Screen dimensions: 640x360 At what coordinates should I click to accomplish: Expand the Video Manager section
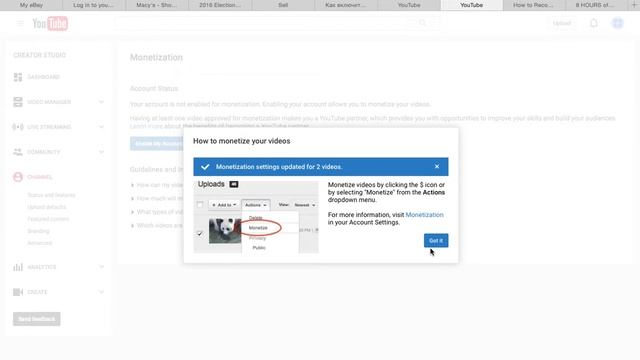click(101, 102)
